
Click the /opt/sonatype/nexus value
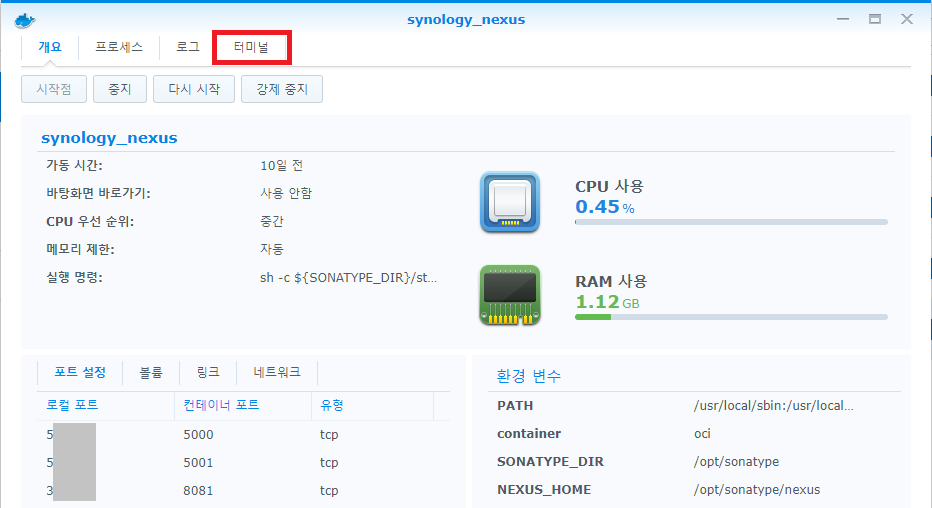pos(757,490)
